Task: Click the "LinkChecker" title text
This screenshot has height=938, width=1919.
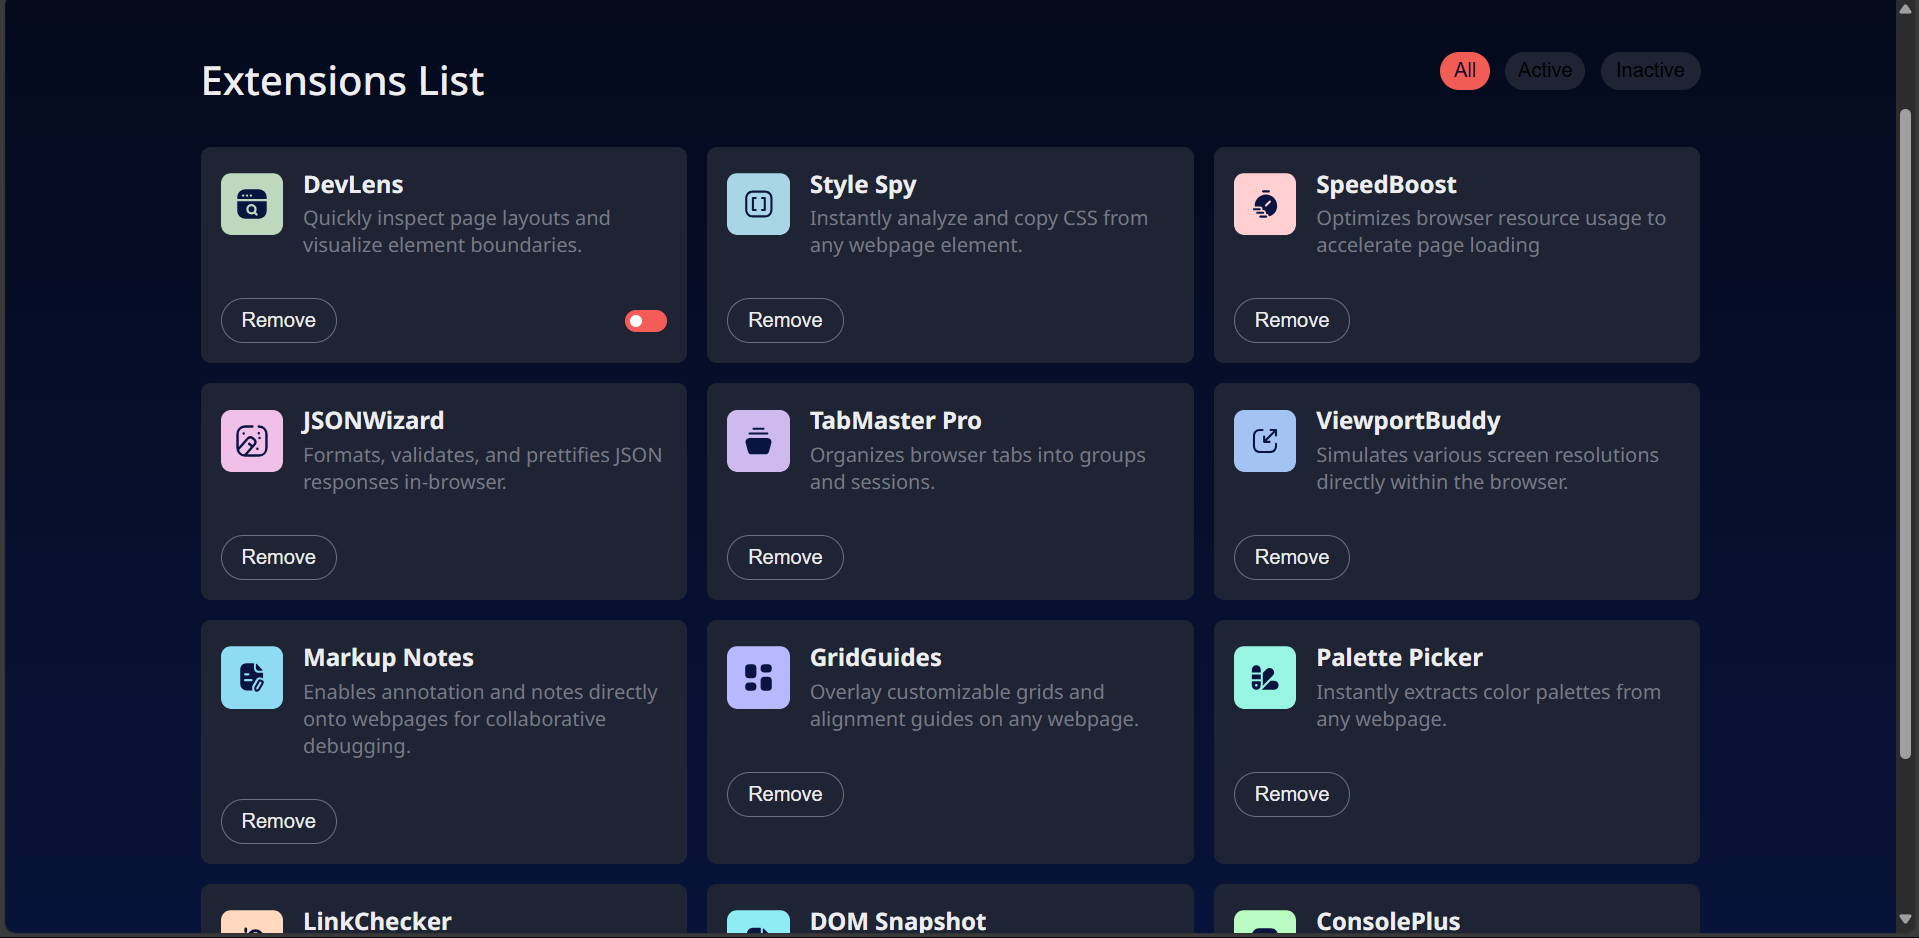Action: coord(377,921)
